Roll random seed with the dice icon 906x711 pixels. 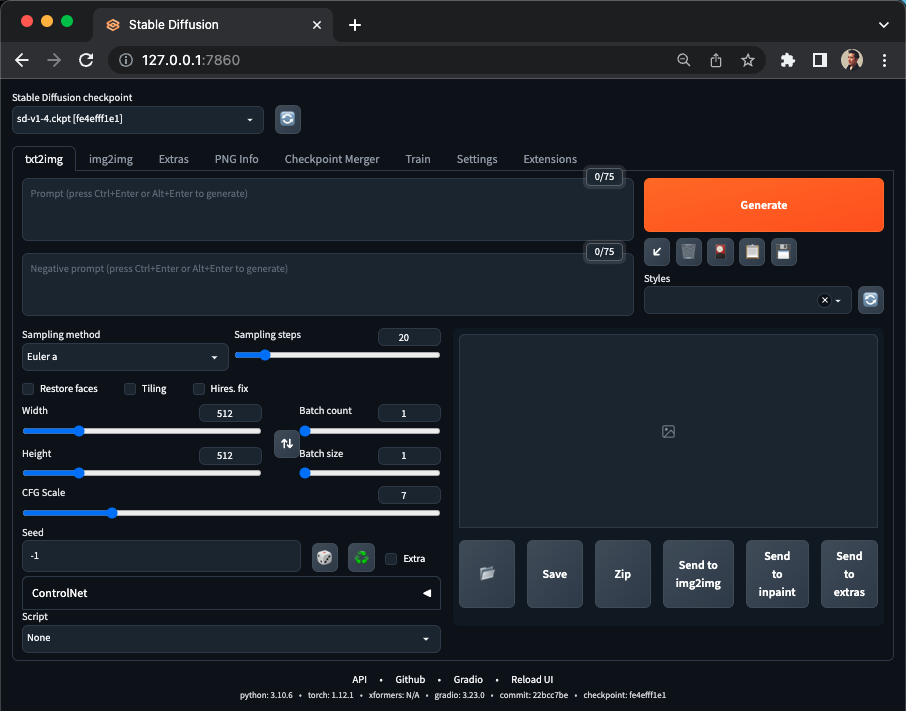click(324, 557)
